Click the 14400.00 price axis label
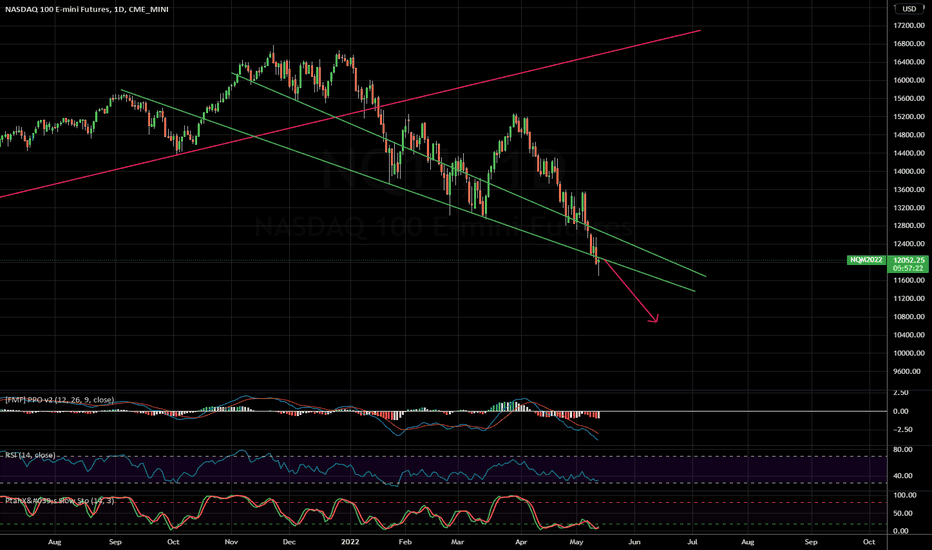 909,153
